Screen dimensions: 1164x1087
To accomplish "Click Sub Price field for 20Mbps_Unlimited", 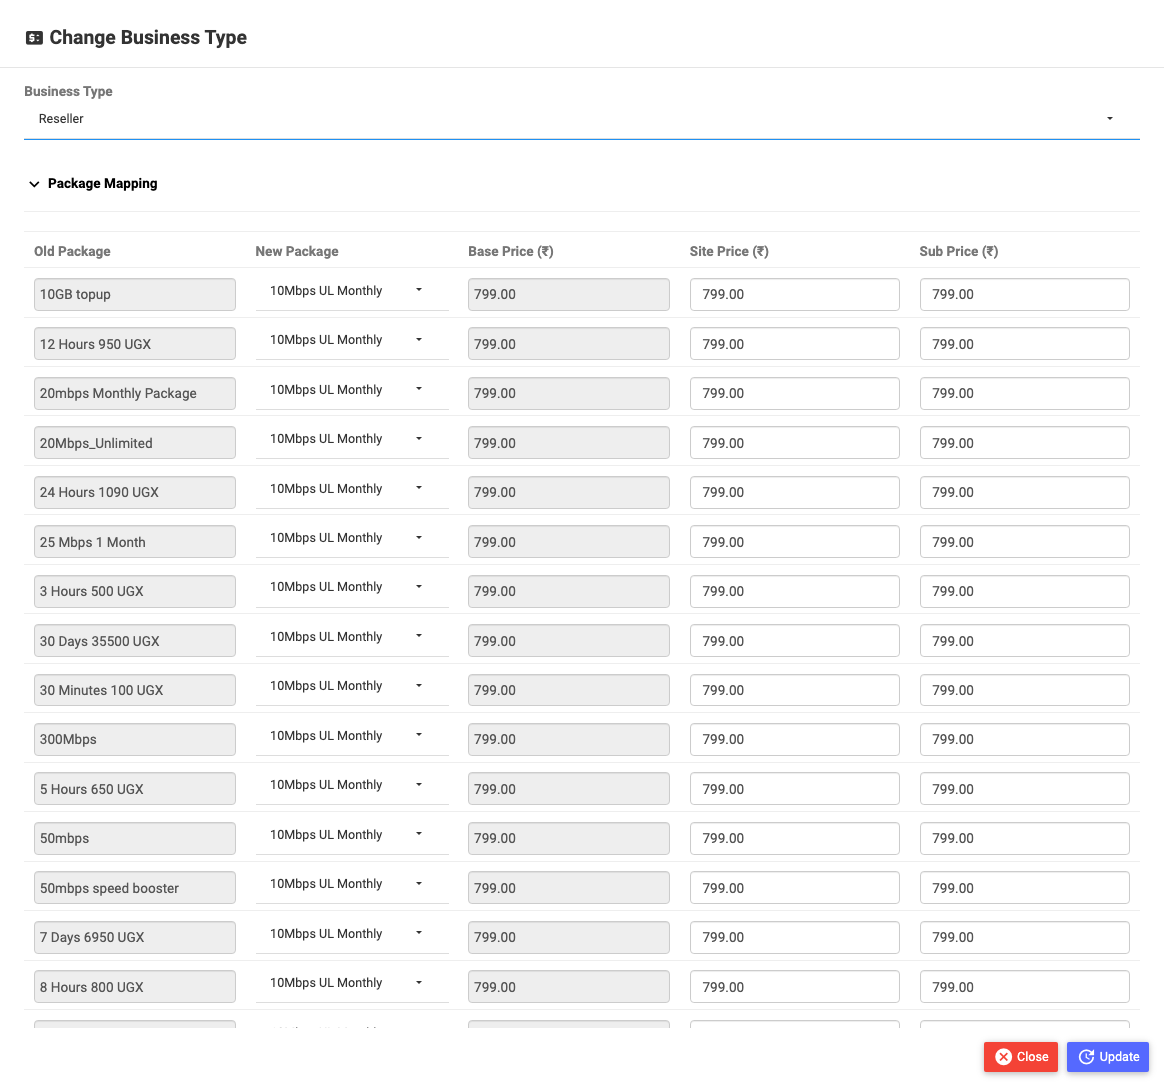I will [1024, 443].
